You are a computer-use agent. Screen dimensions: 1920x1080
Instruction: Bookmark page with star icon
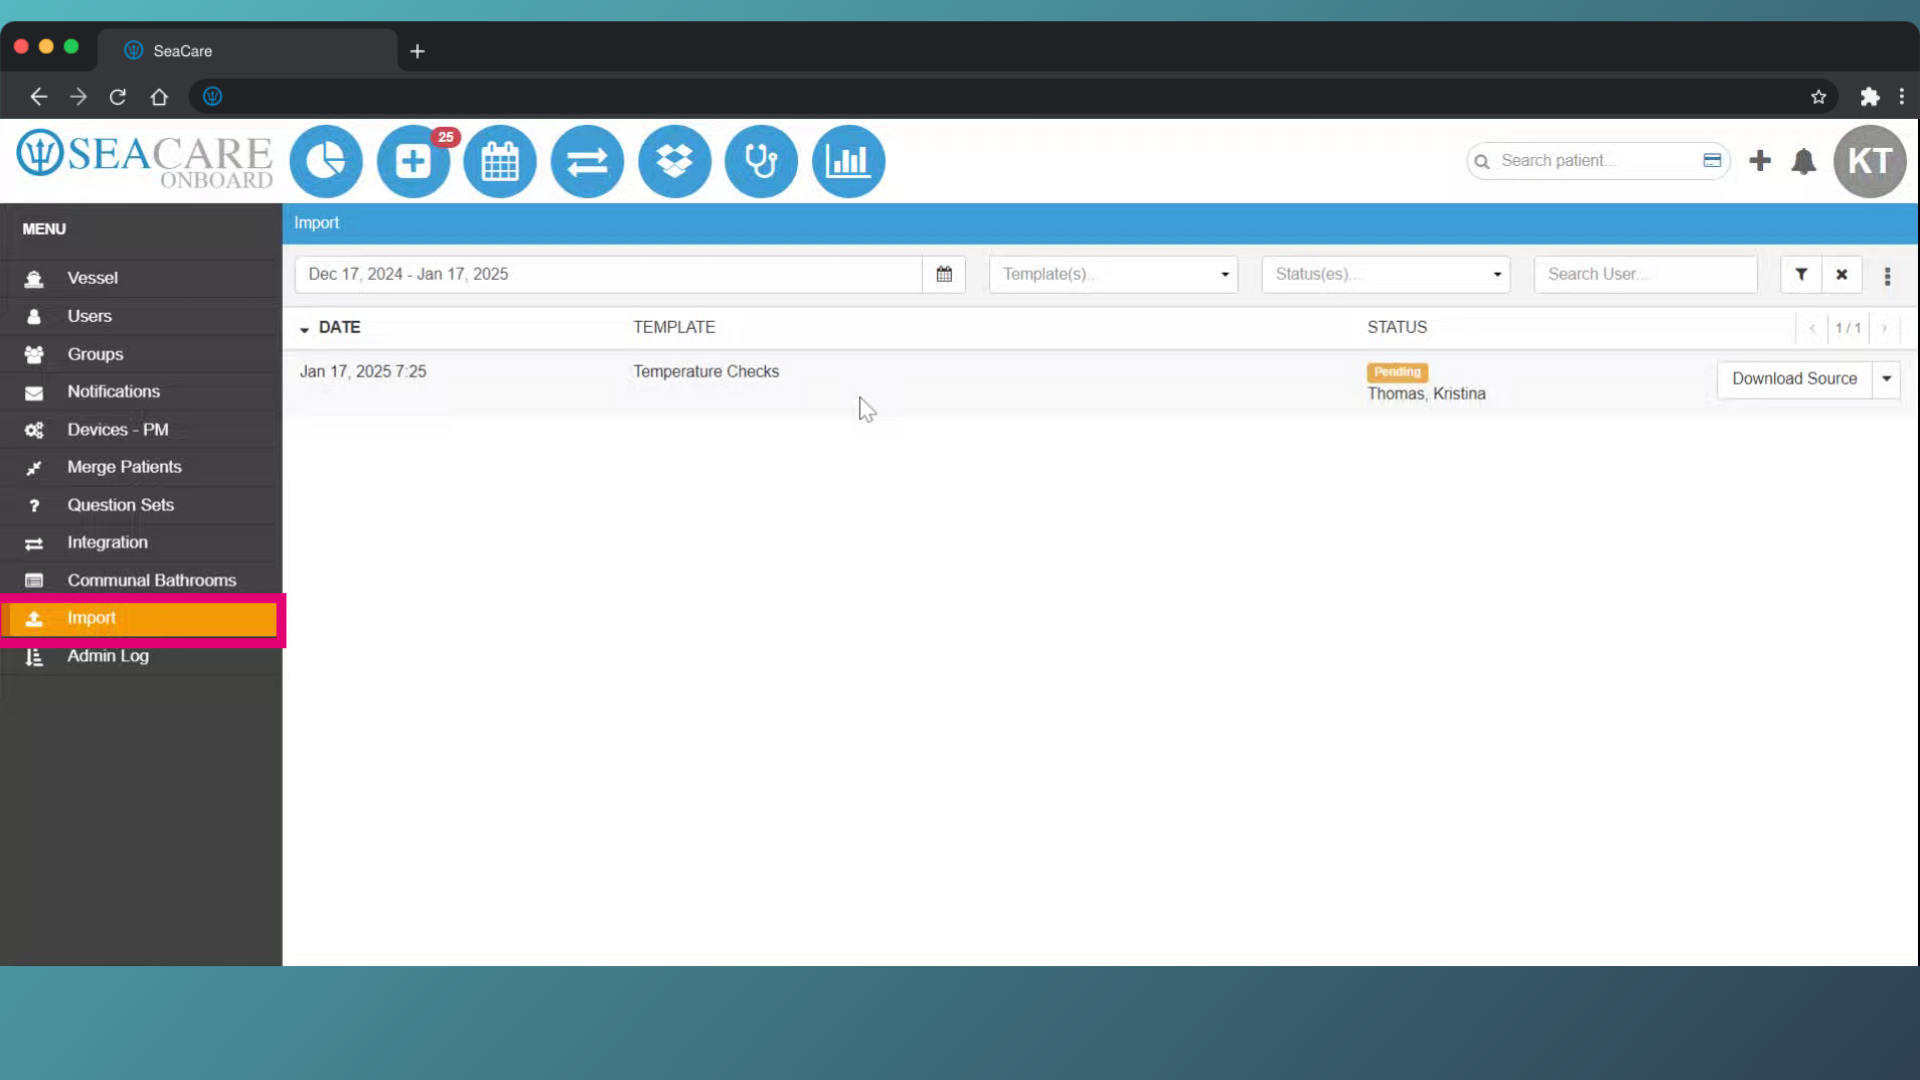click(x=1819, y=97)
